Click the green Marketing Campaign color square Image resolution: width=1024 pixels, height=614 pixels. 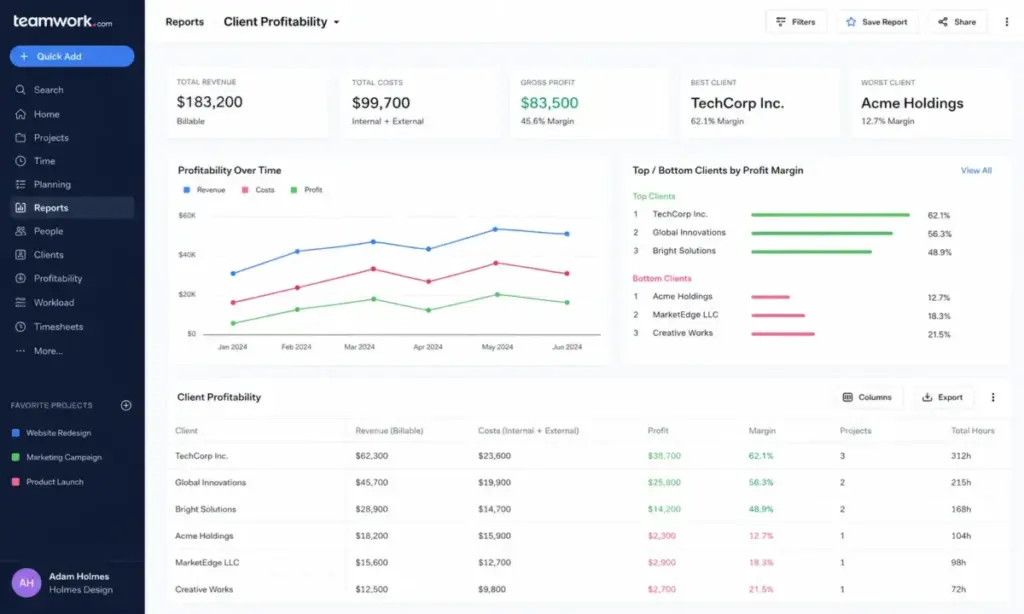click(16, 457)
